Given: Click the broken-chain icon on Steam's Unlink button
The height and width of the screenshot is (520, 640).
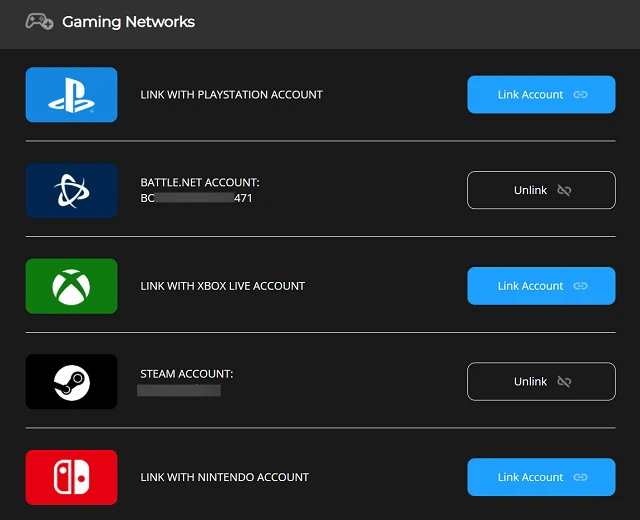Looking at the screenshot, I should pos(564,381).
